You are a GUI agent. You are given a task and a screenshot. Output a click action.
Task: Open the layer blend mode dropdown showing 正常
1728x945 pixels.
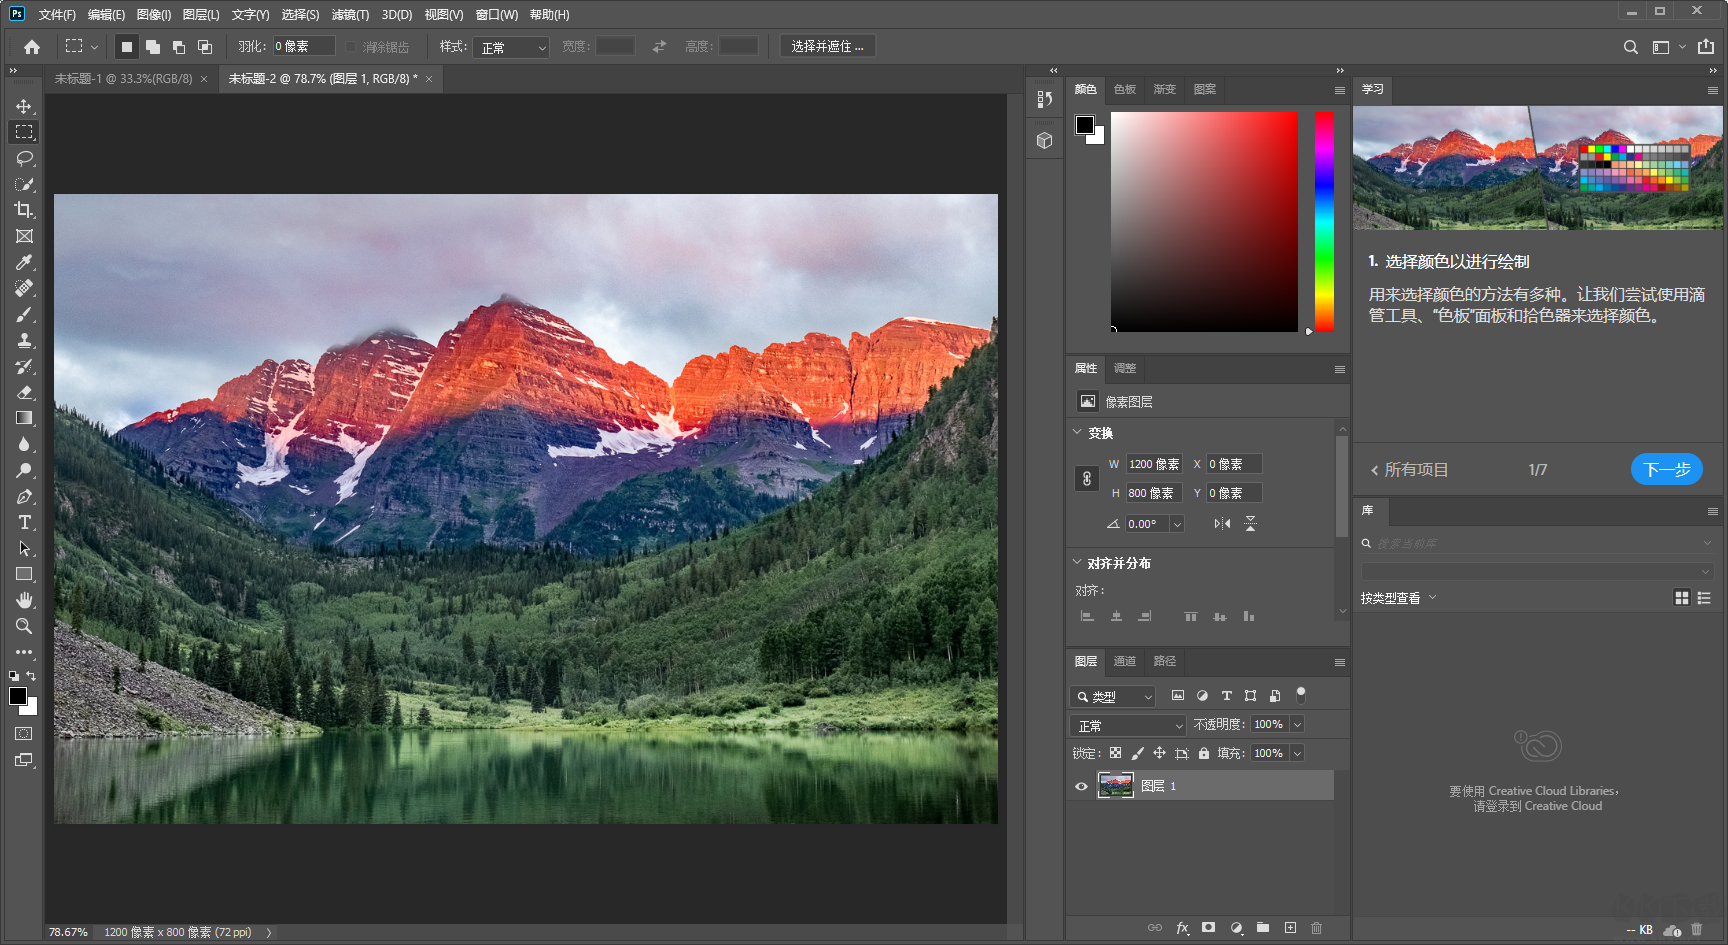(x=1127, y=724)
